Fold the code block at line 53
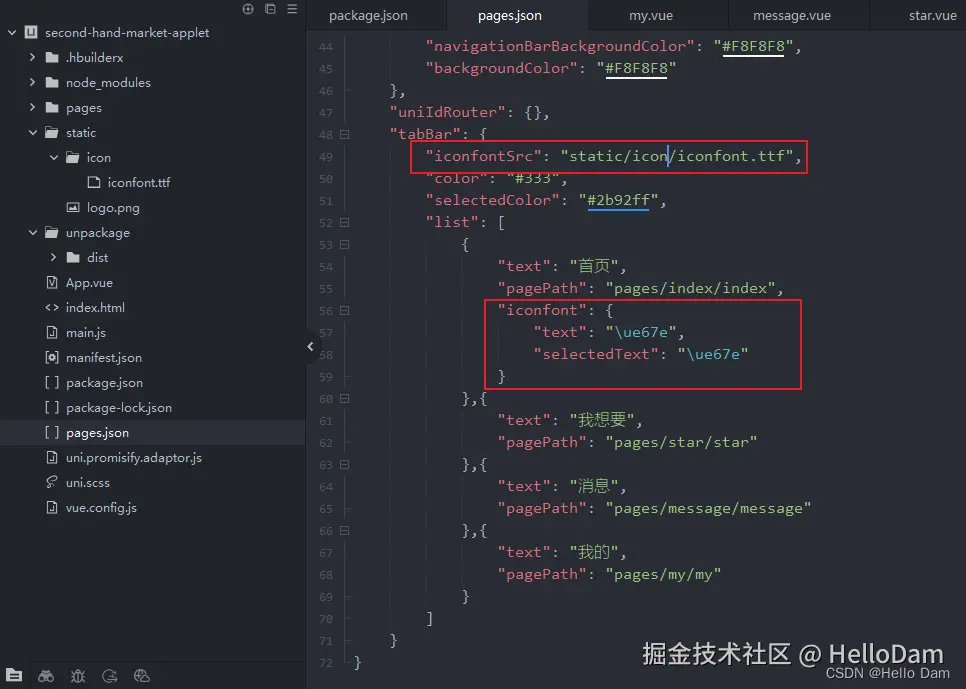 click(344, 245)
